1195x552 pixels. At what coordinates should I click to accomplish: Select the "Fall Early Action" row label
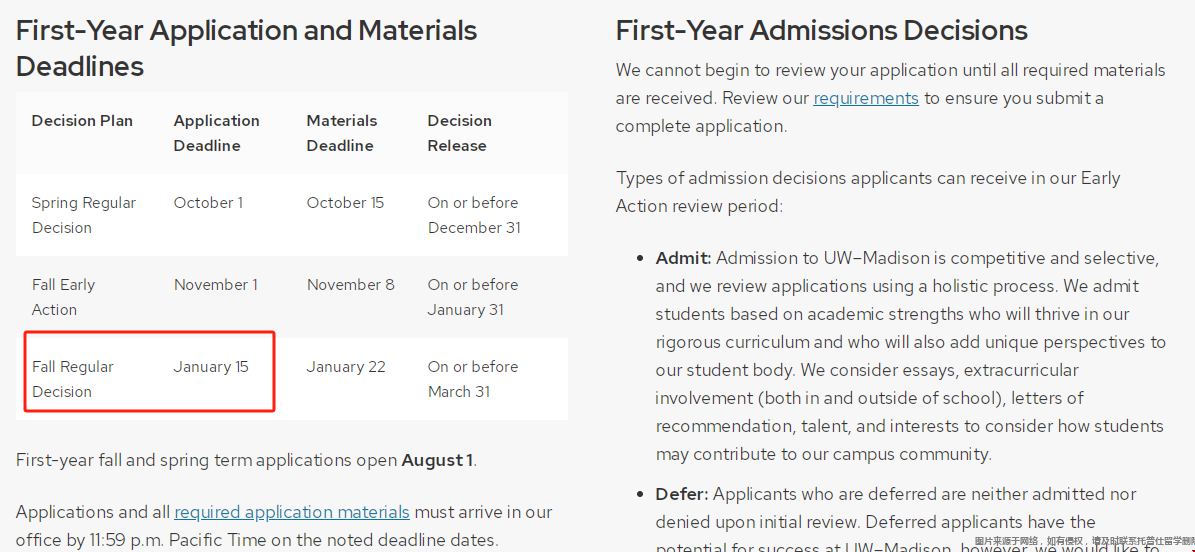63,297
